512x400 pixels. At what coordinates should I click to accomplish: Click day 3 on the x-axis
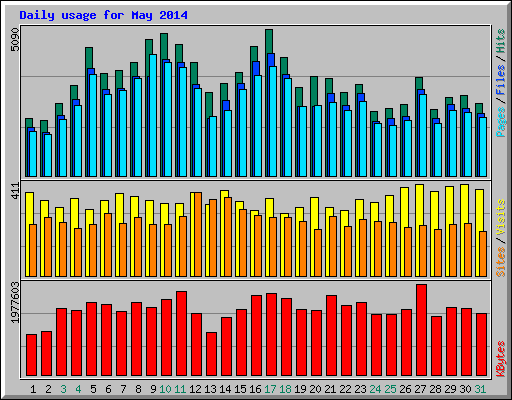(63, 389)
